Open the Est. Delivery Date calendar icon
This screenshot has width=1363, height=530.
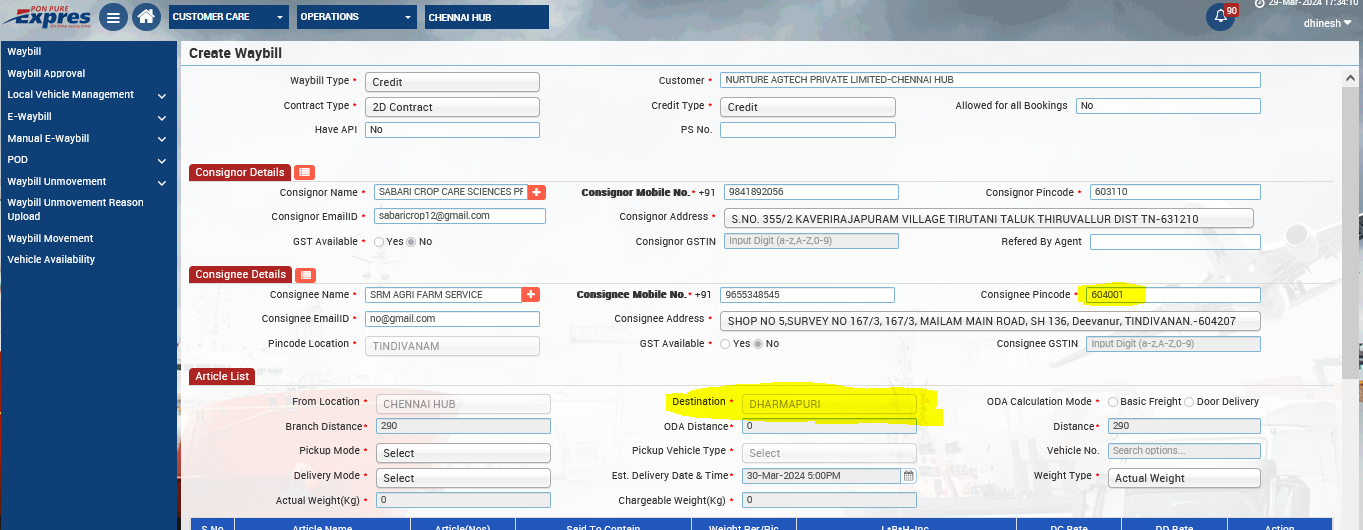click(x=909, y=476)
